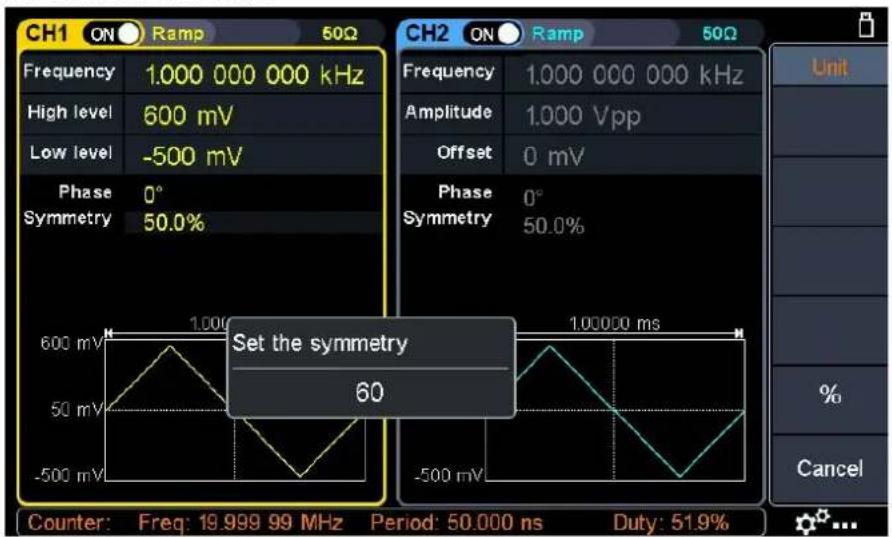Click the CH2 Amplitude label
Viewport: 892px width, 537px height.
(448, 113)
